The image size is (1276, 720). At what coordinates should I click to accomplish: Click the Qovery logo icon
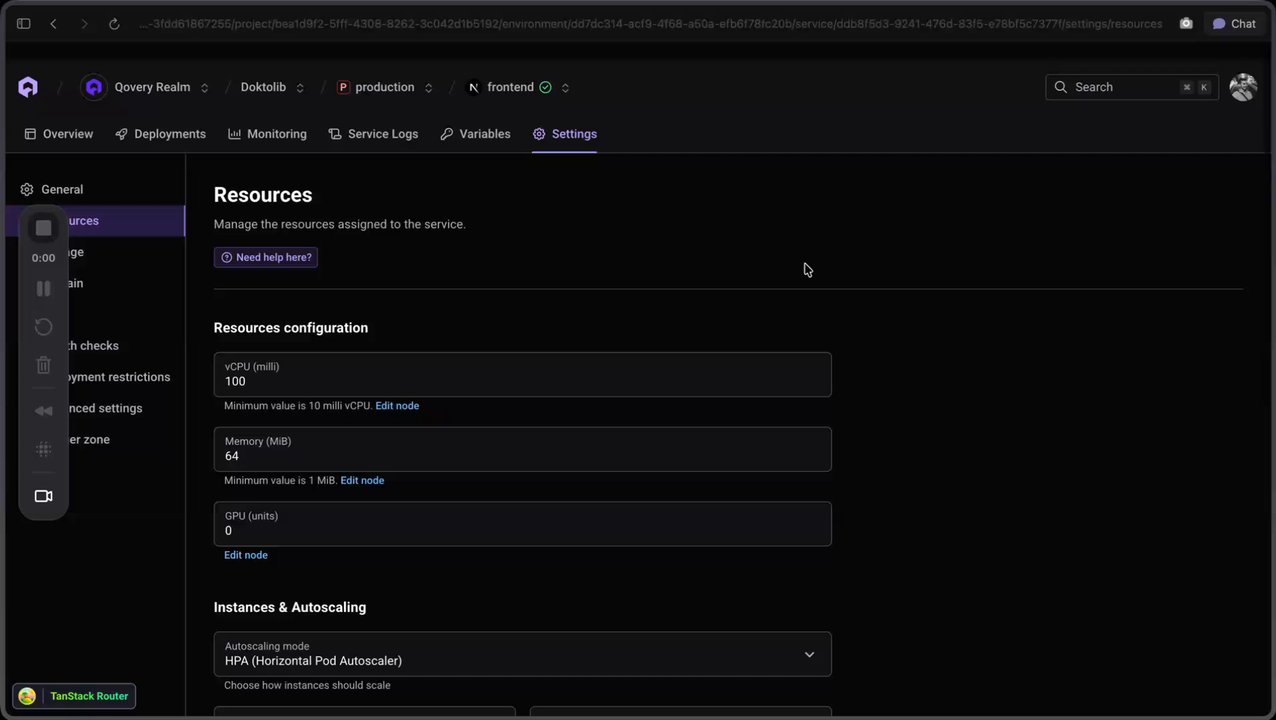coord(28,87)
